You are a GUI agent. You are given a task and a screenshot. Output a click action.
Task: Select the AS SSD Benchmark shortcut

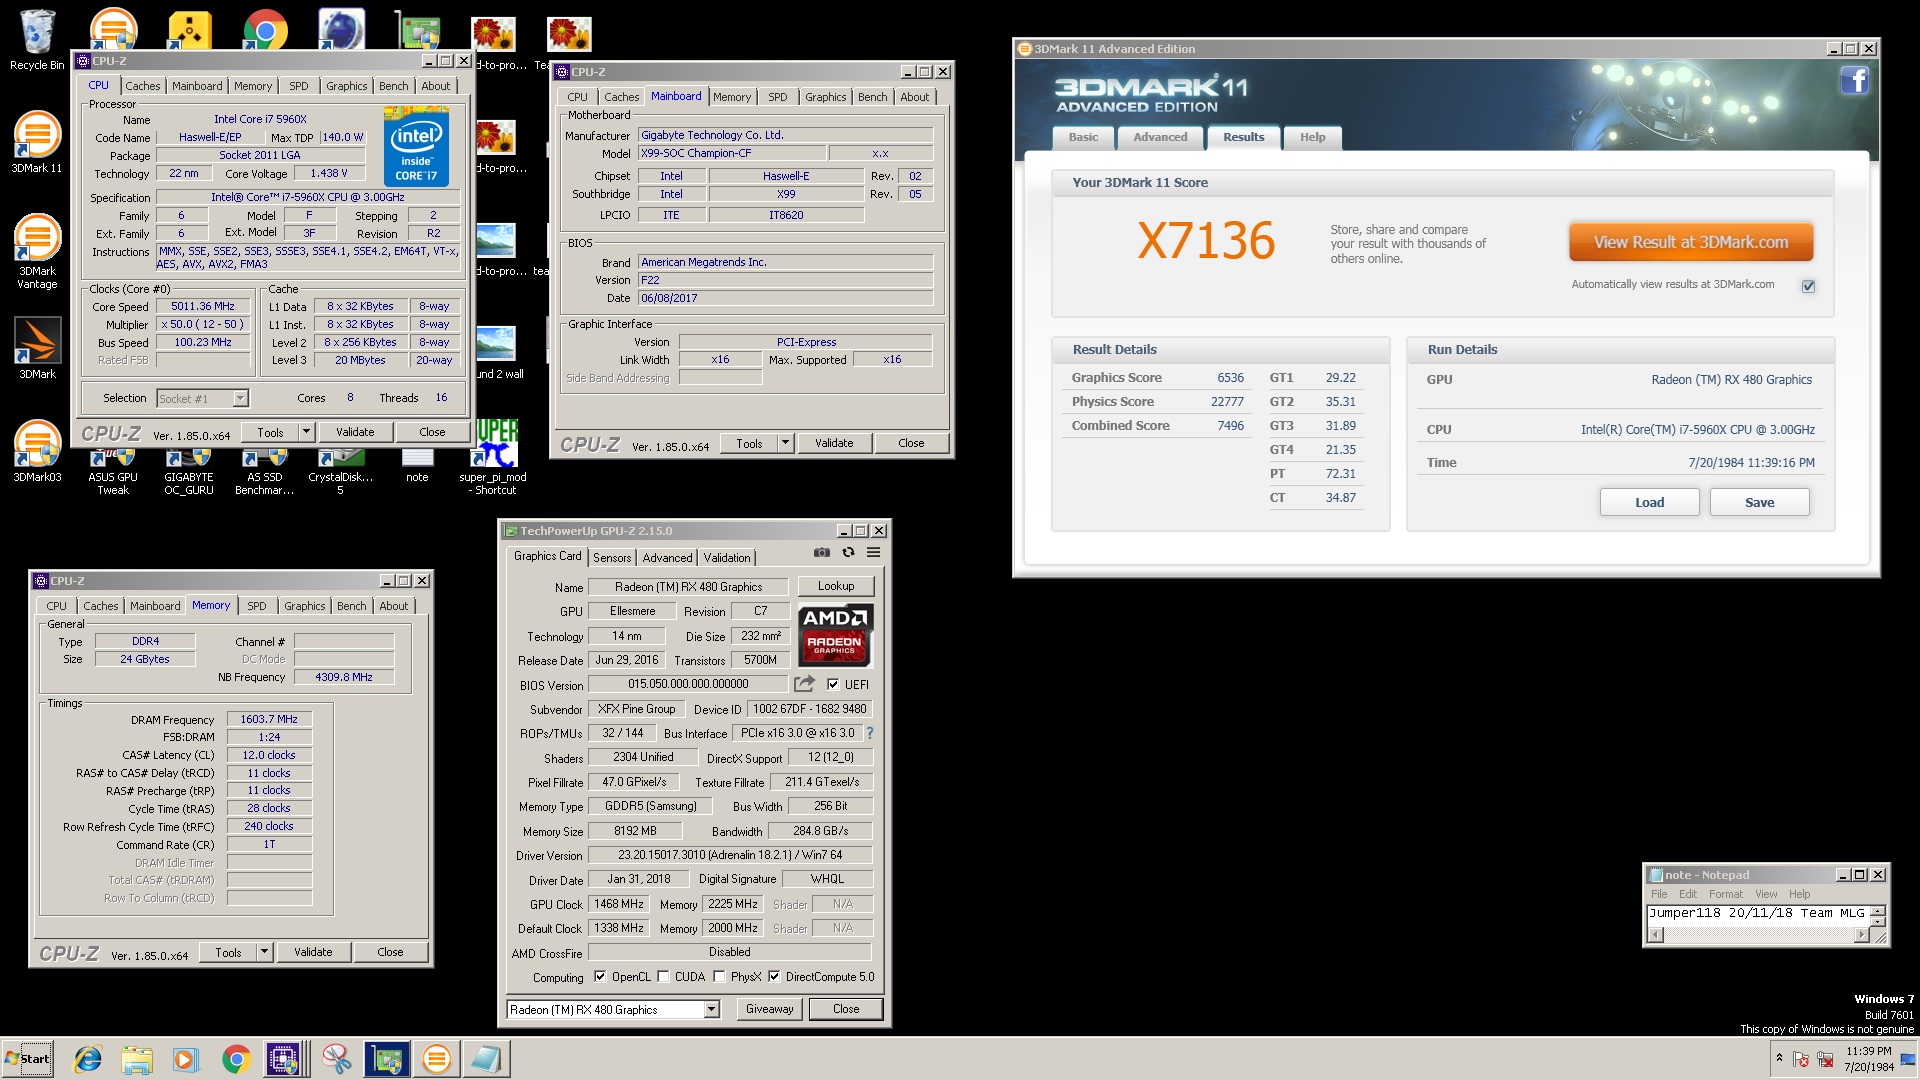(265, 472)
